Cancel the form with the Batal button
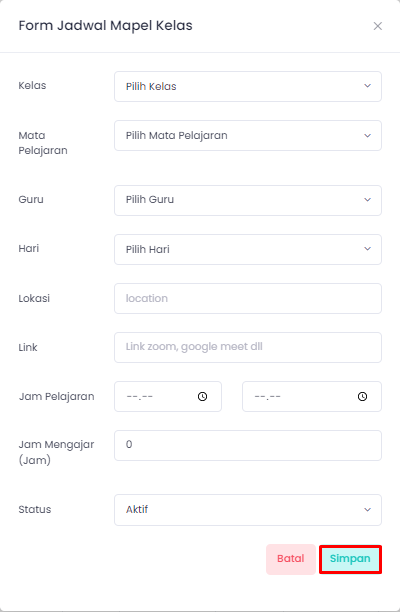 point(291,559)
